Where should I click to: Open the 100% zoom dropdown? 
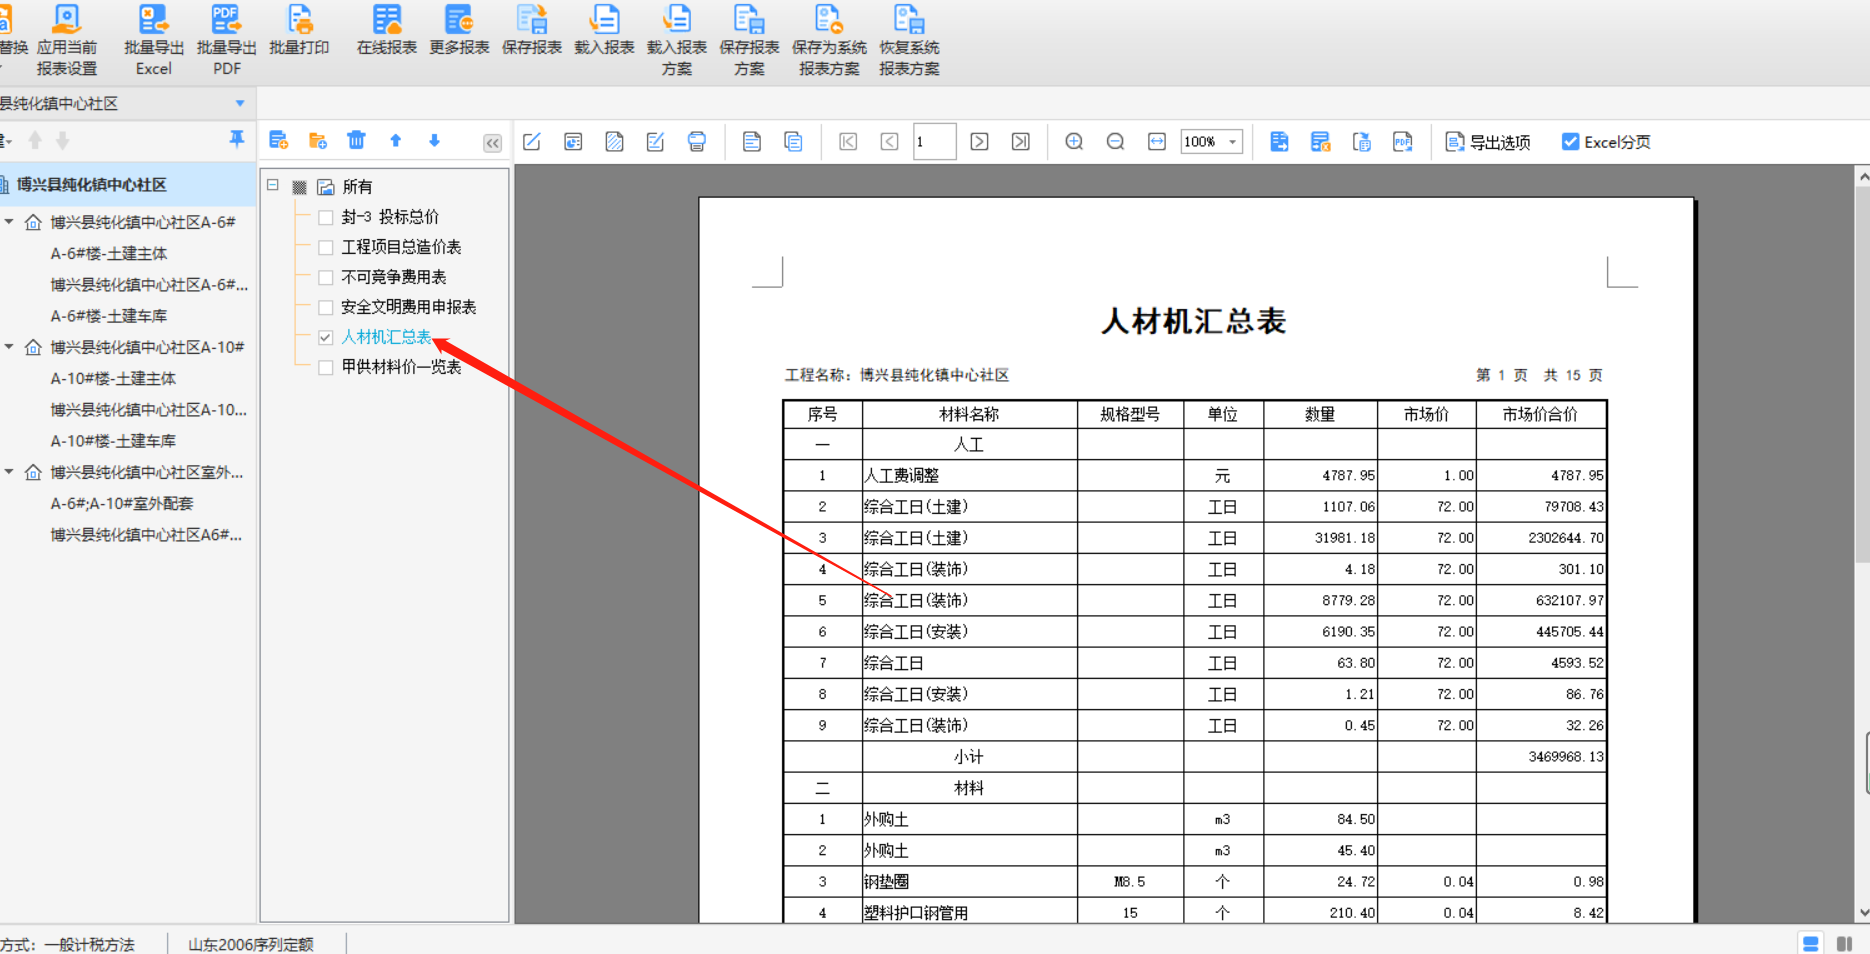pos(1233,142)
